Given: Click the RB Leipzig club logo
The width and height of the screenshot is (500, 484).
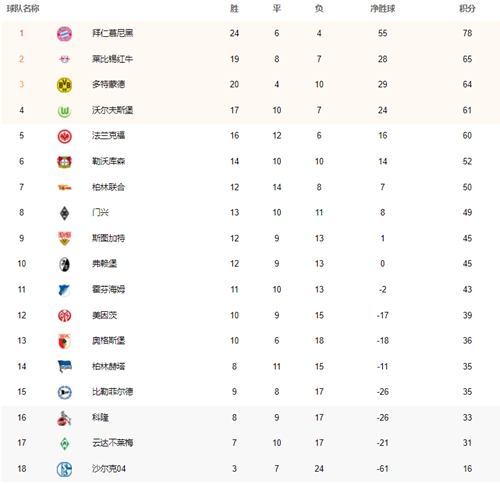Looking at the screenshot, I should pos(64,59).
